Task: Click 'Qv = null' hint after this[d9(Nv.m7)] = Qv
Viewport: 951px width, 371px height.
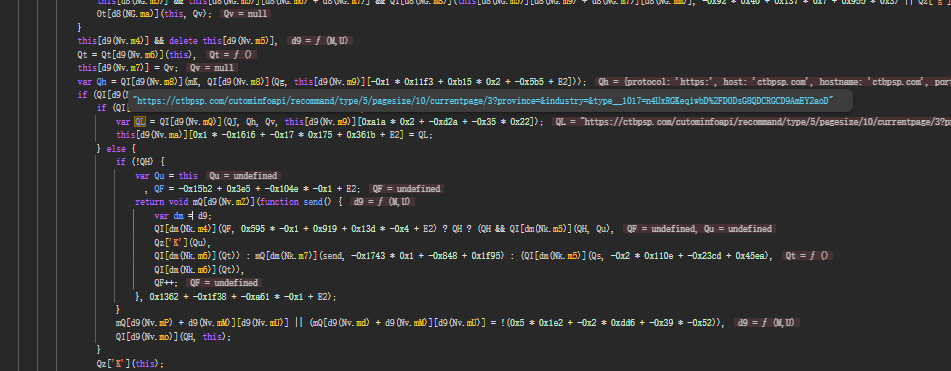Action: (212, 68)
